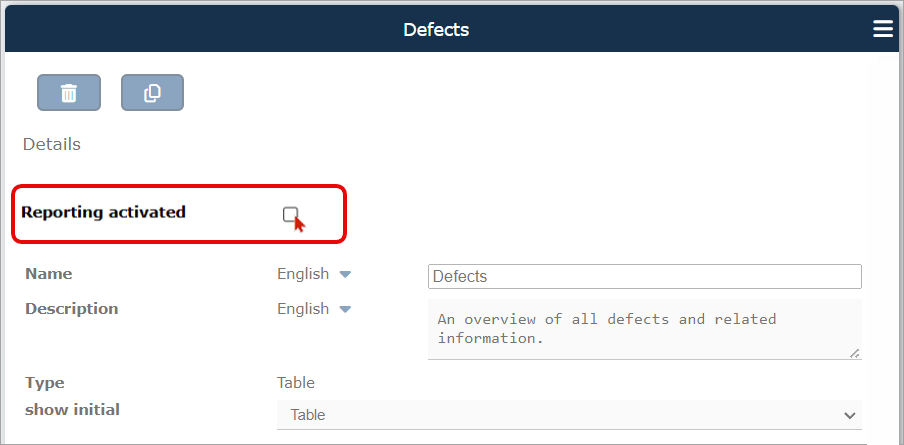Focus the Description text area
Screen dimensions: 904x445
click(645, 329)
